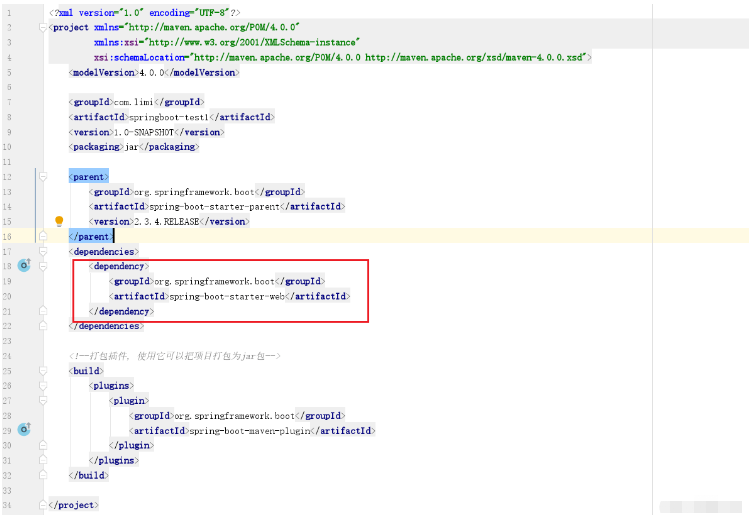This screenshot has height=515, width=752.
Task: Click the groupId org.springframework.boot on line 28
Action: click(235, 416)
